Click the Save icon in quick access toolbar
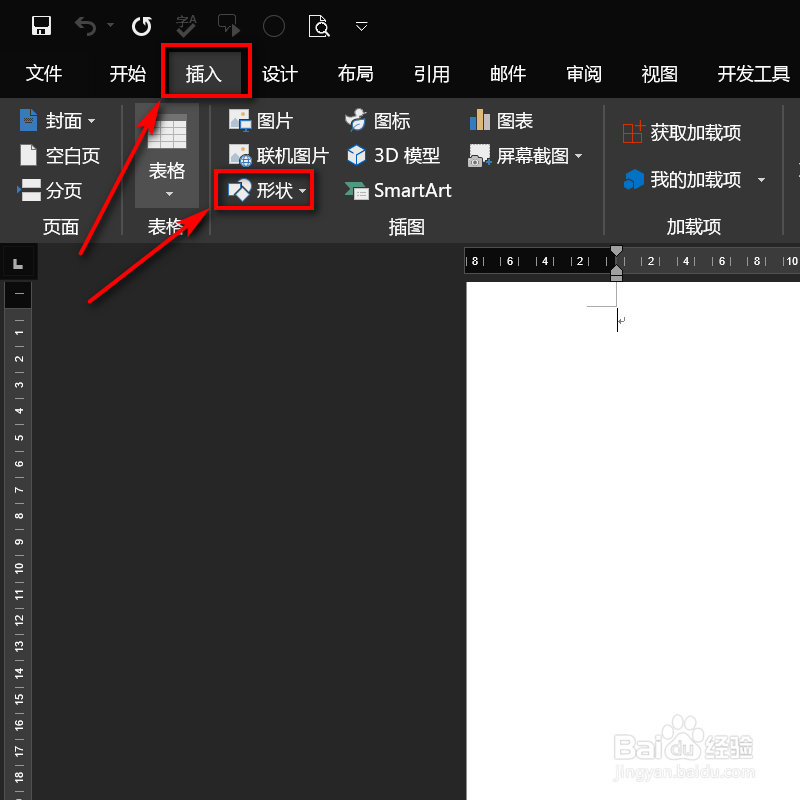Image resolution: width=800 pixels, height=800 pixels. (41, 26)
